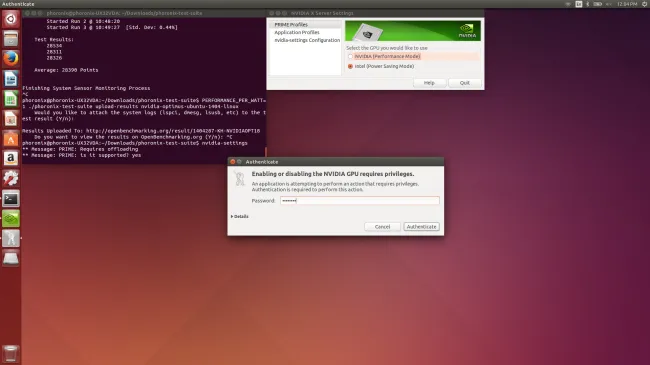Switch to Terminal via dock icon
This screenshot has height=365, width=650.
click(11, 198)
